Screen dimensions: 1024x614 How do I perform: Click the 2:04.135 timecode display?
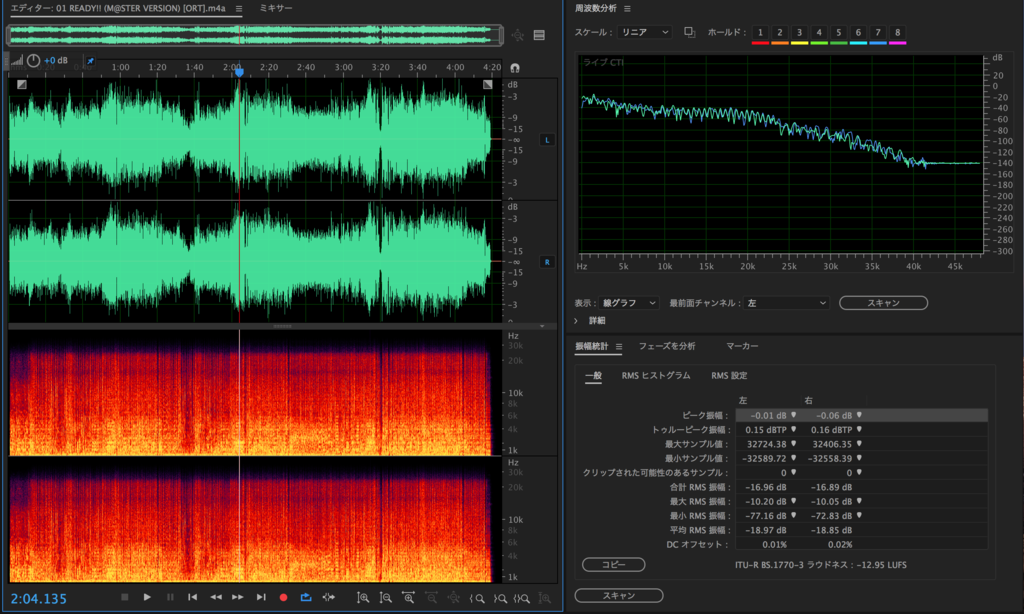click(39, 598)
